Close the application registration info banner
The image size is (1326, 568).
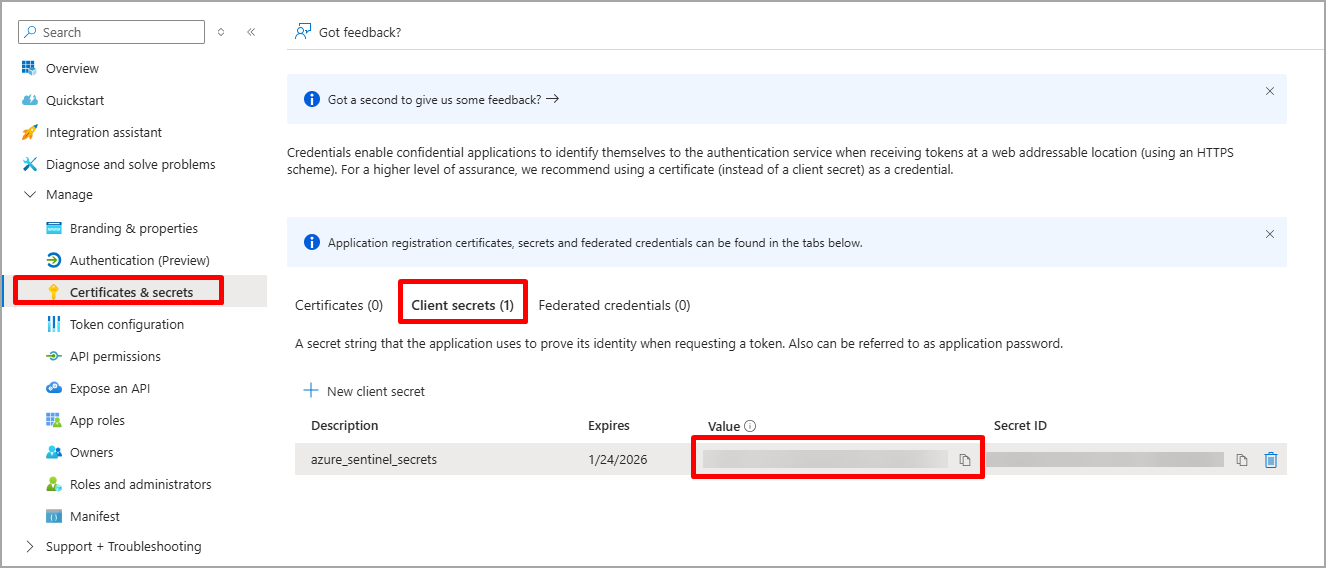coord(1270,234)
